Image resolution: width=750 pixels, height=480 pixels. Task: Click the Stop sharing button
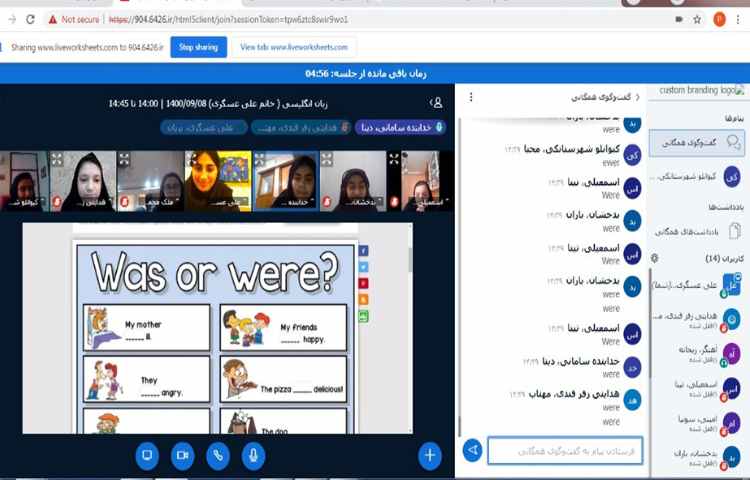198,47
